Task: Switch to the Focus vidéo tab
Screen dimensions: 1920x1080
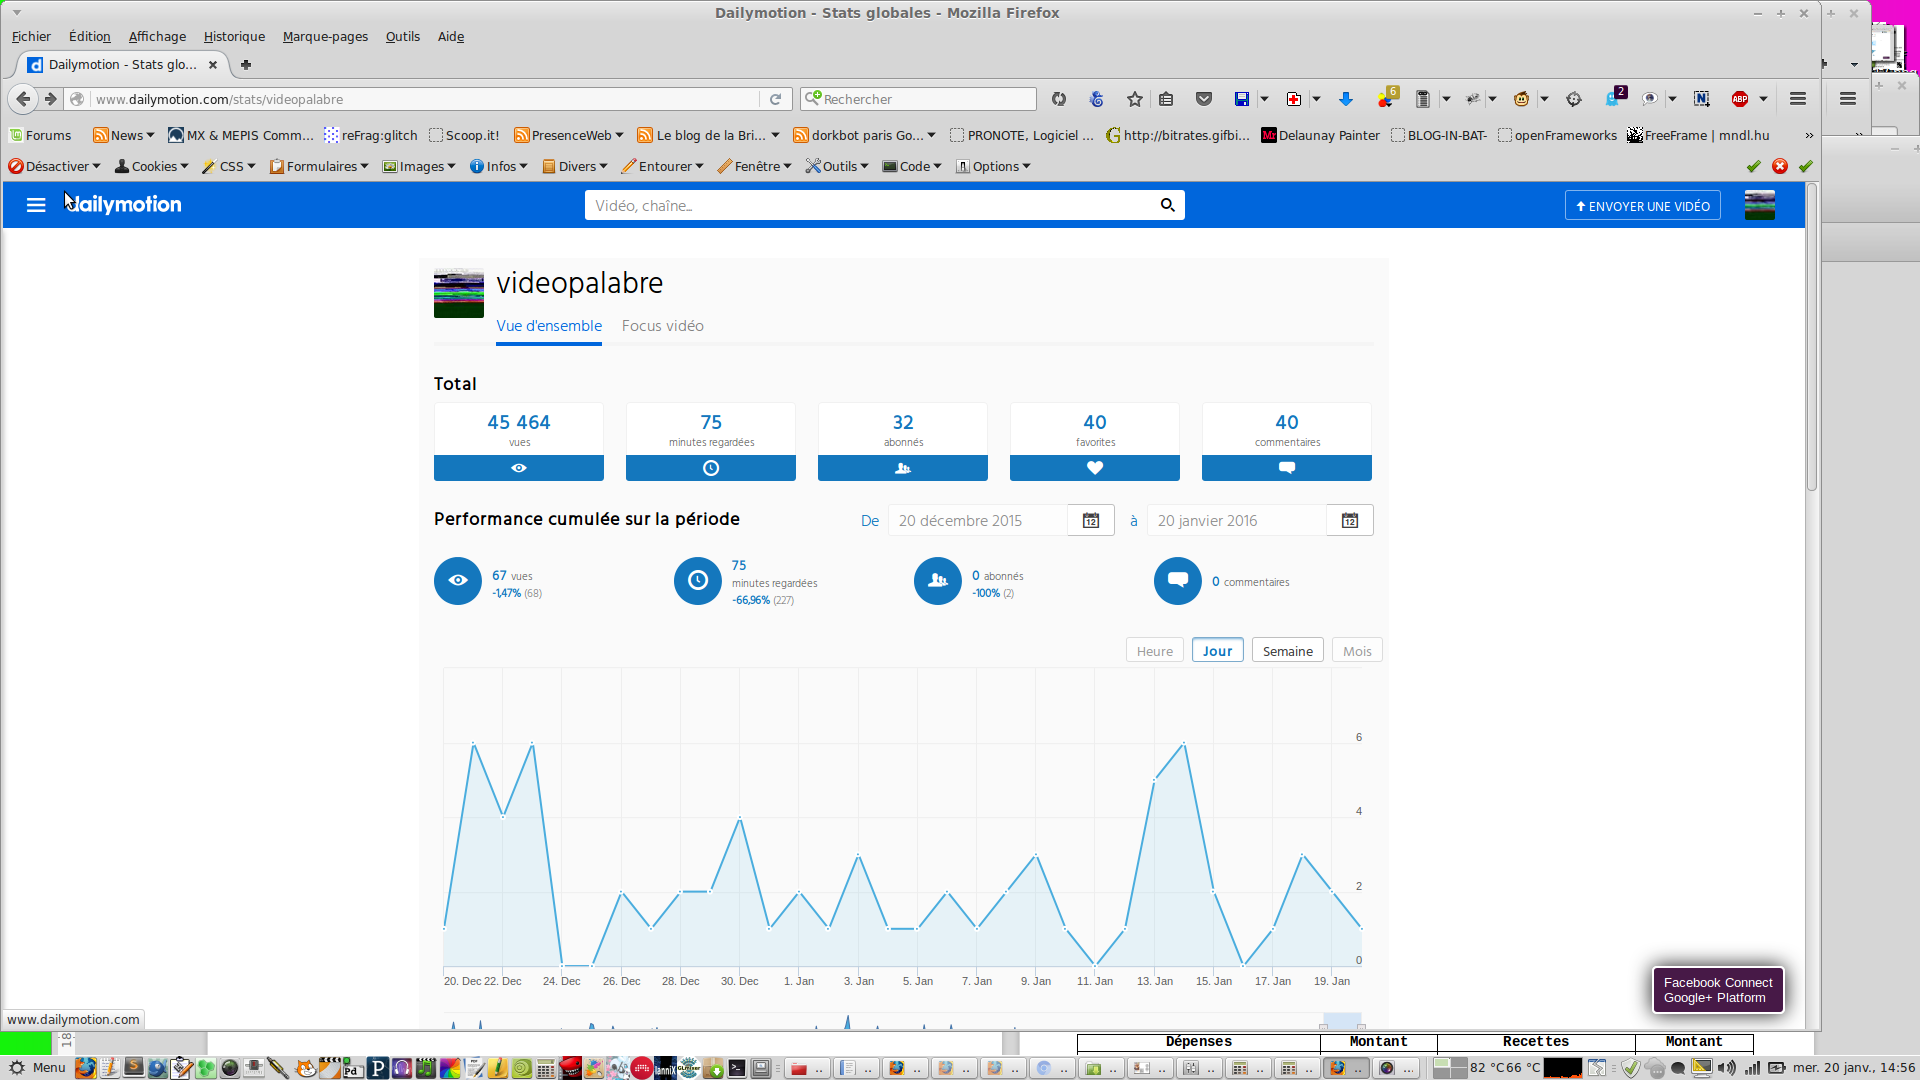Action: 662,326
